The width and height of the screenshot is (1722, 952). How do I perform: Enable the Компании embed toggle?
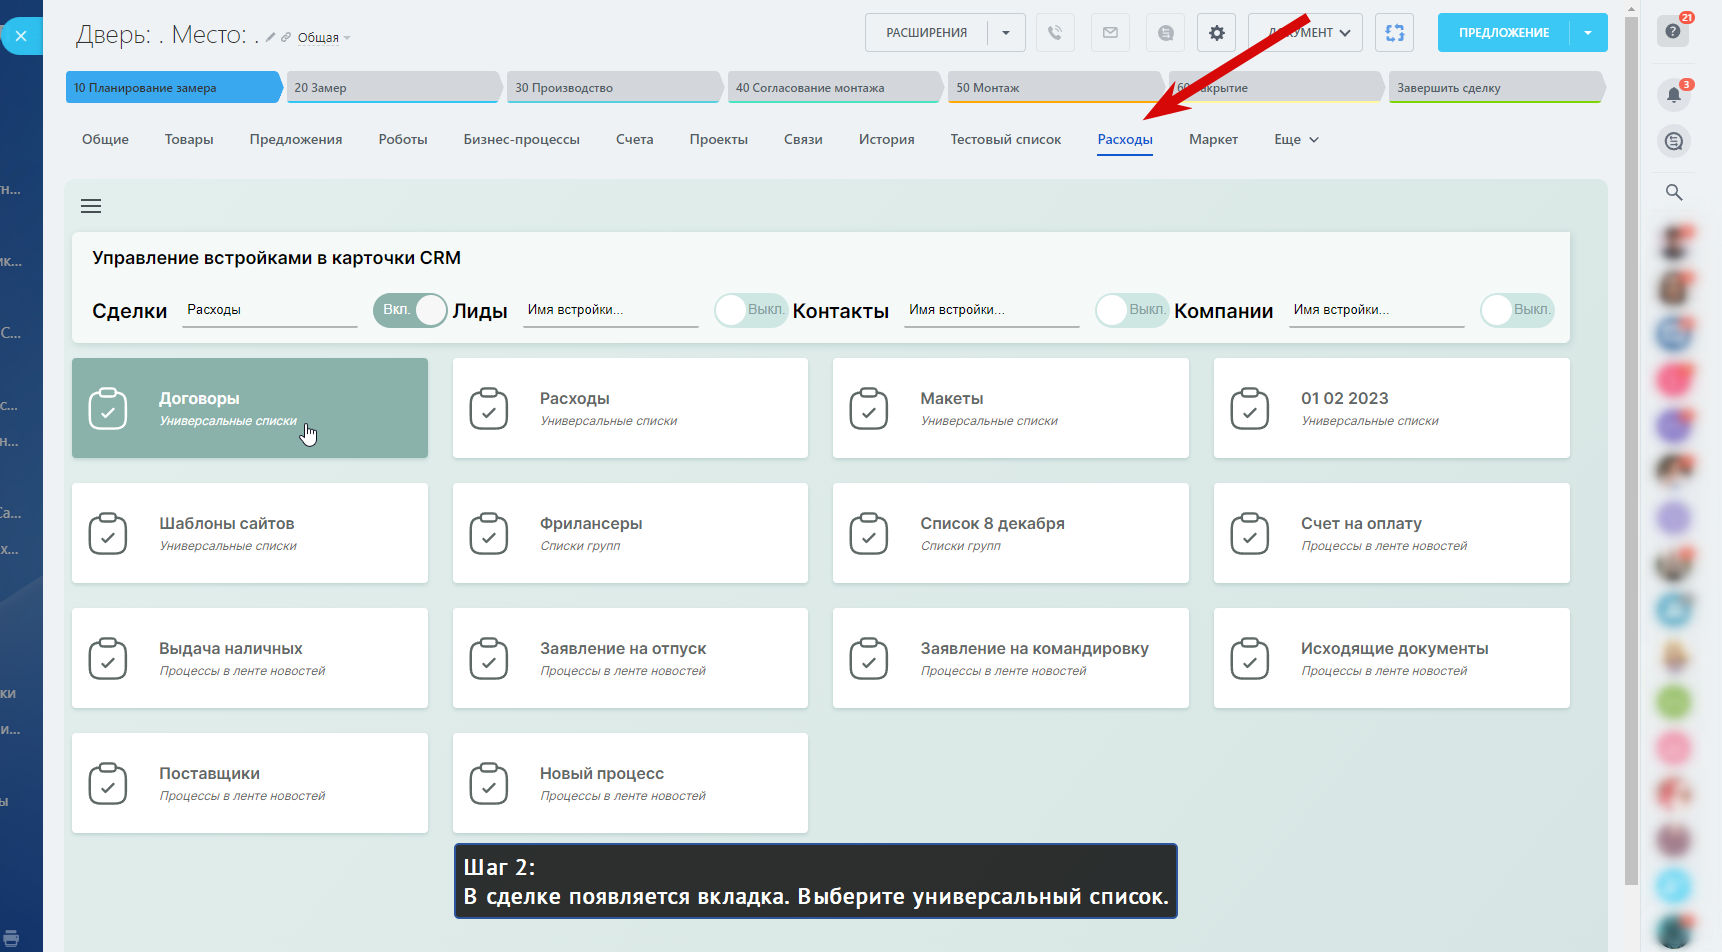pyautogui.click(x=1517, y=310)
